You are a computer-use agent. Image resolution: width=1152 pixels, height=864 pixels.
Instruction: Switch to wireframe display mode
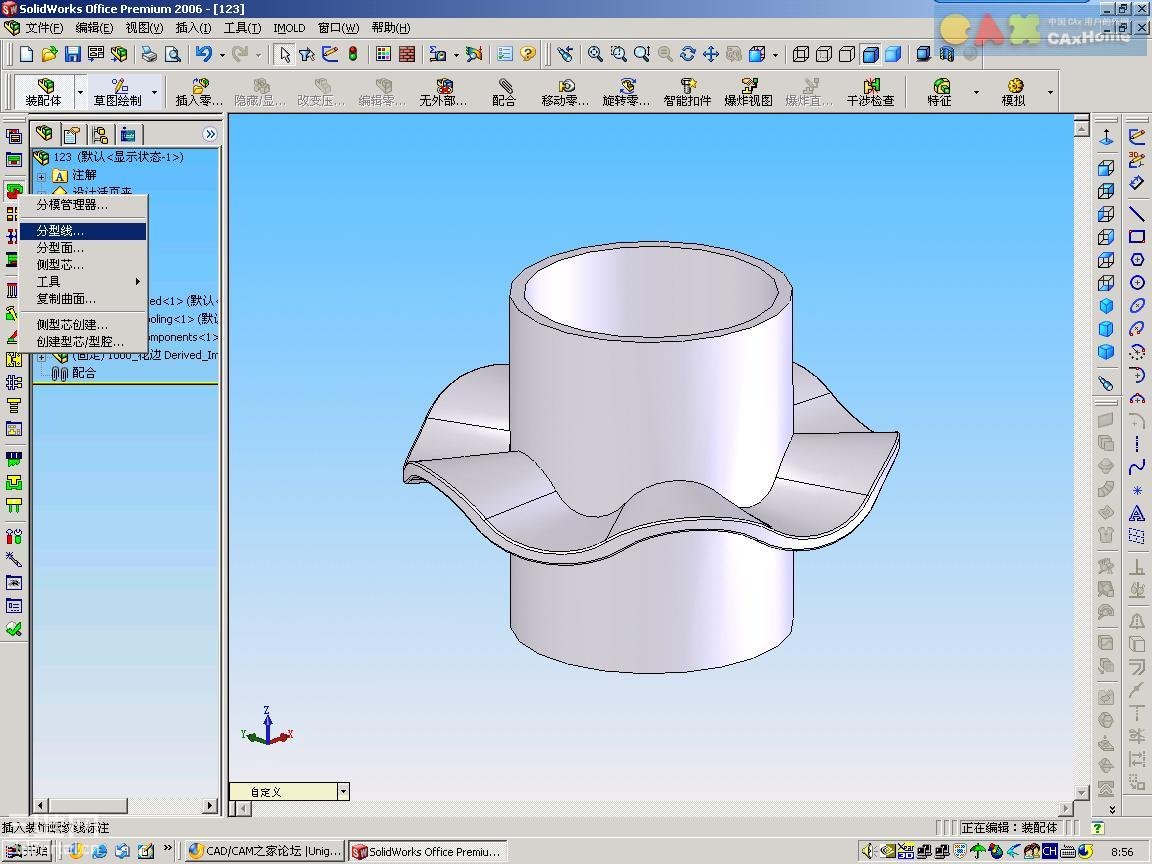(801, 54)
